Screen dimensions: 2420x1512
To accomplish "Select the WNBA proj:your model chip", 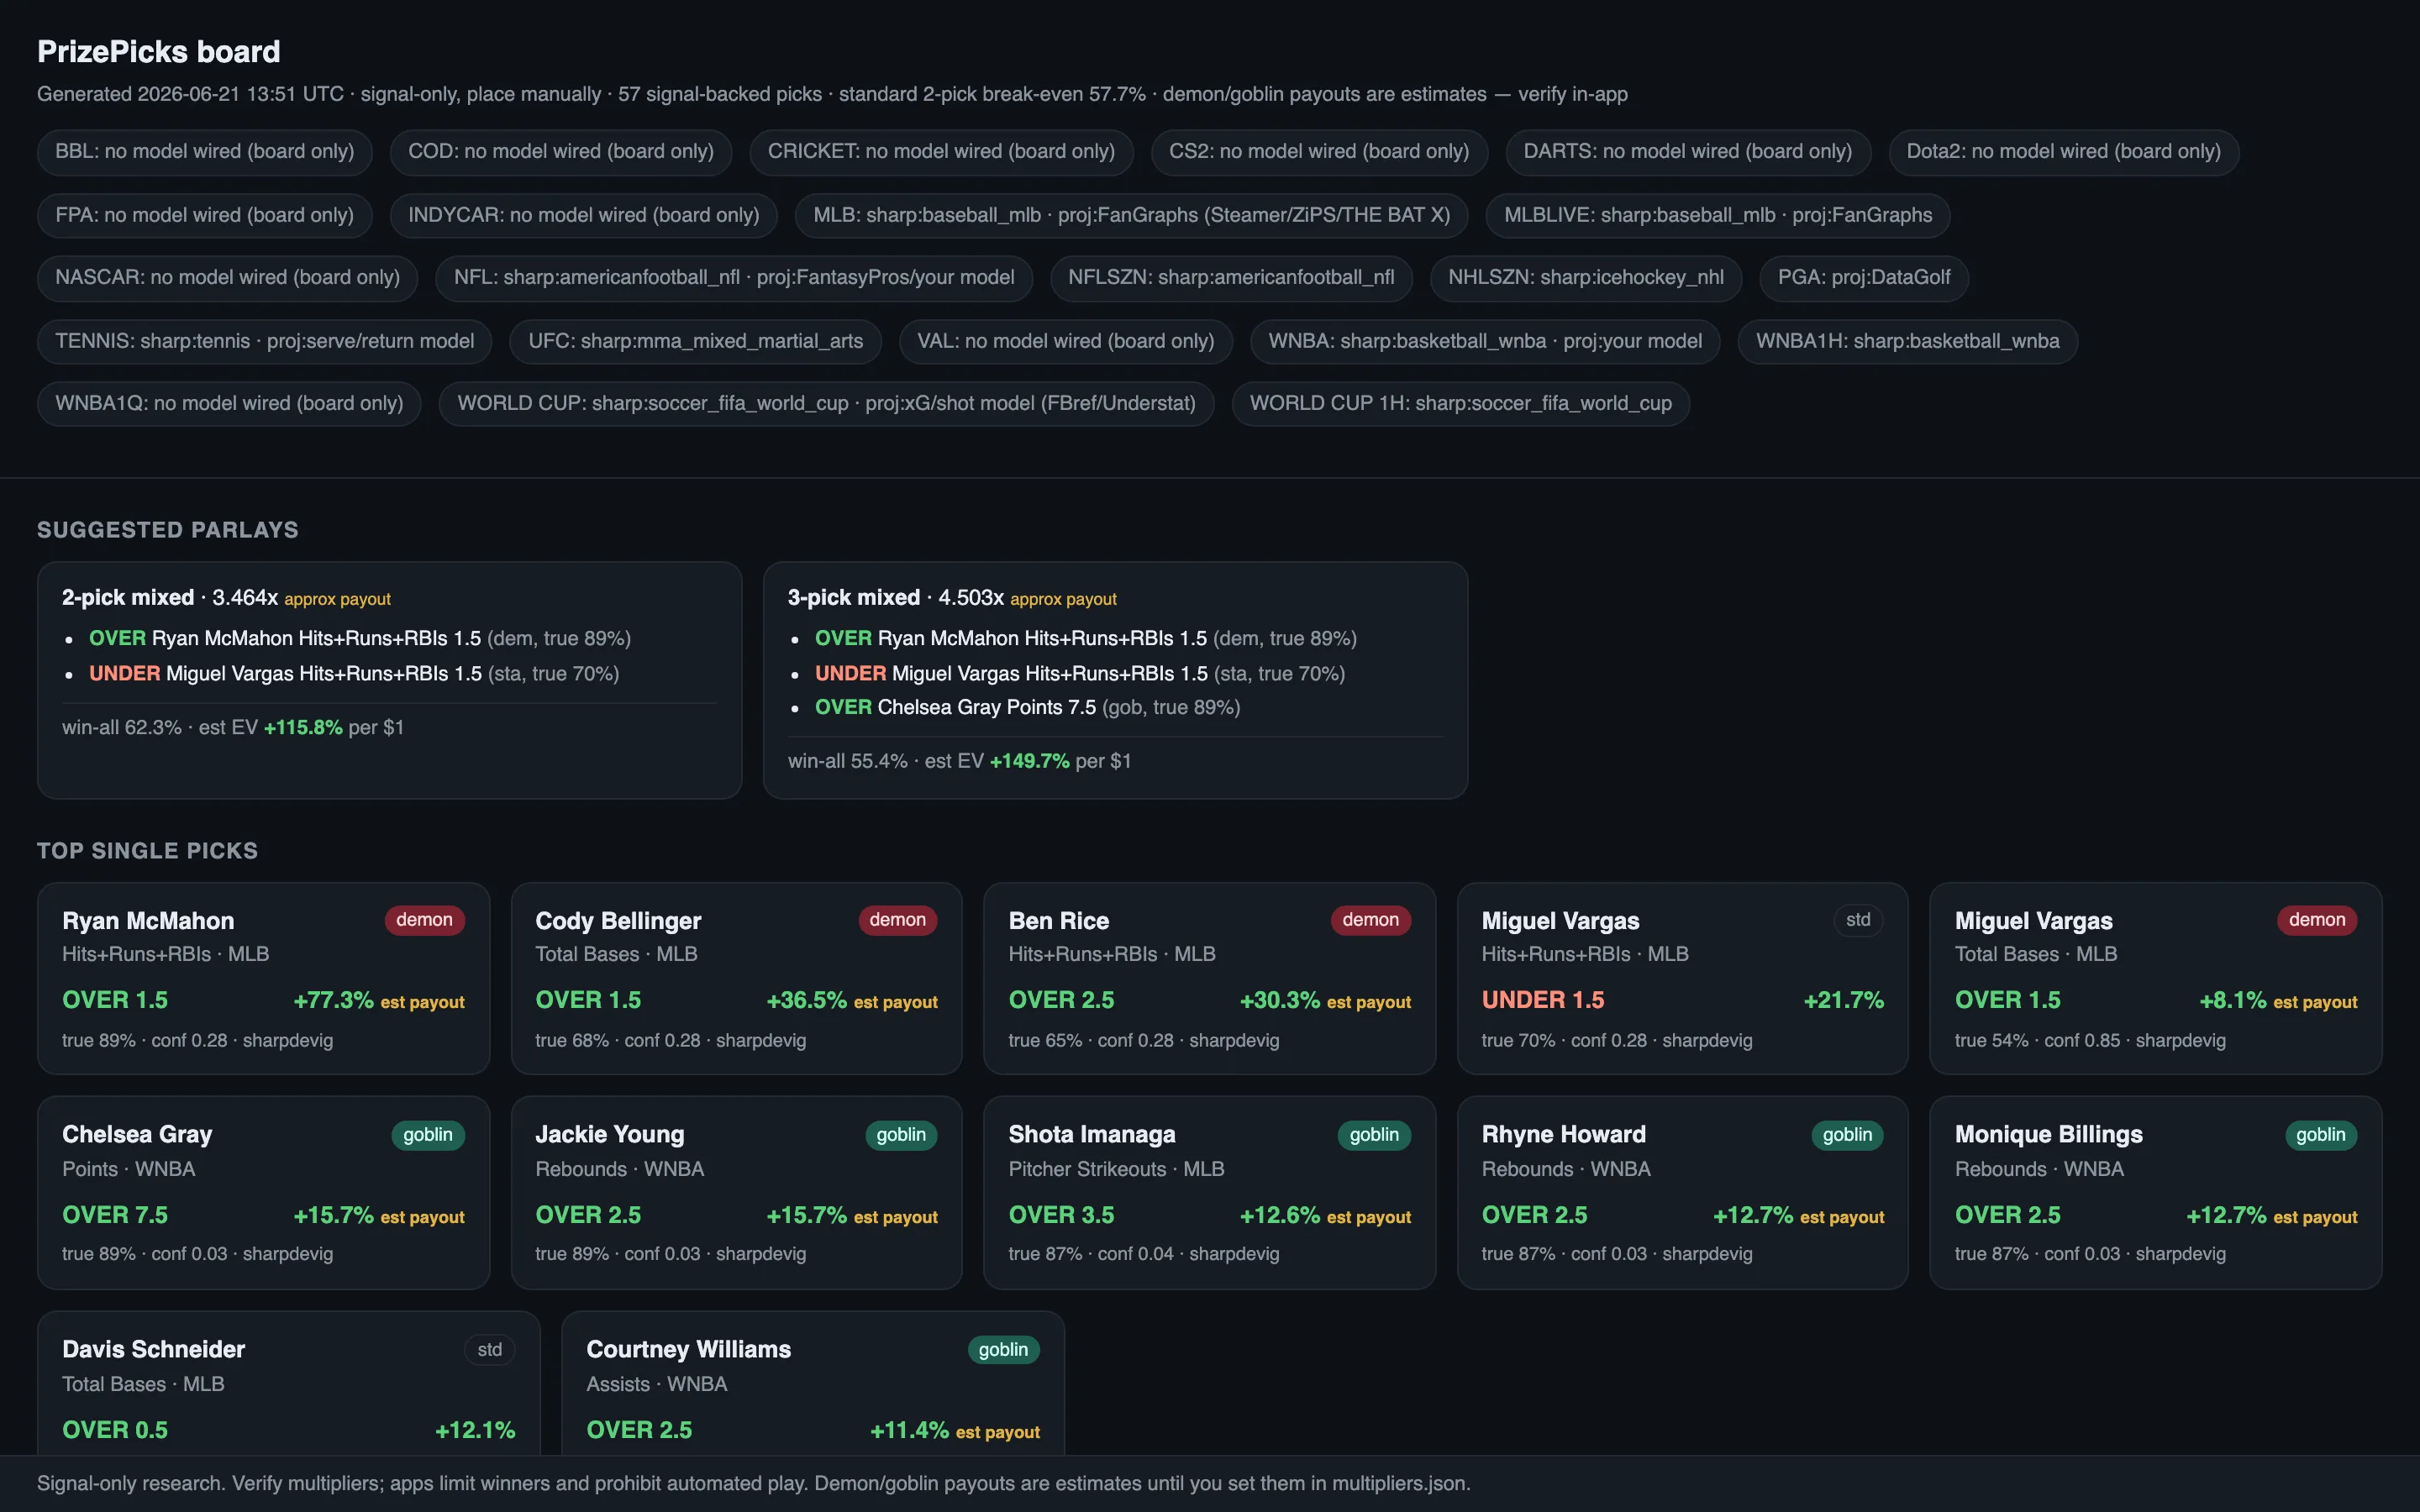I will [1485, 341].
